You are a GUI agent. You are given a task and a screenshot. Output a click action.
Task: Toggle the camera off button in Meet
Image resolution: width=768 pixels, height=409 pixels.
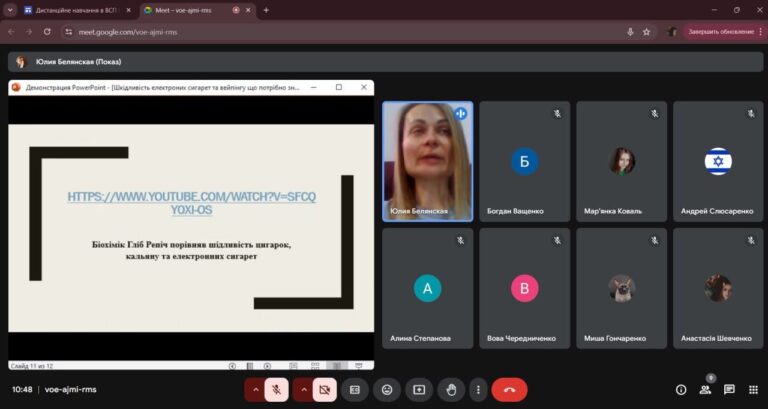click(324, 390)
